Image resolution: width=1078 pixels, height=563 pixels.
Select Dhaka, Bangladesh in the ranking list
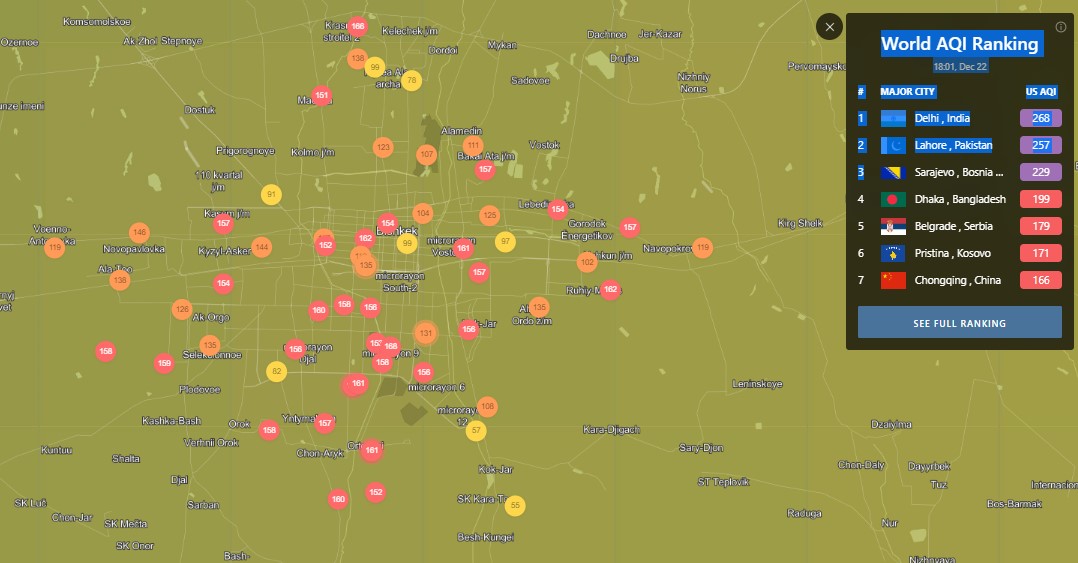coord(959,199)
